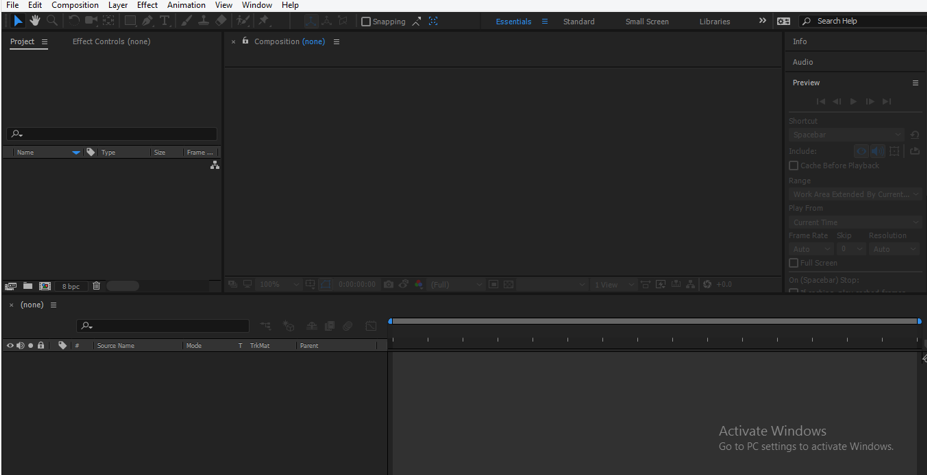Select the Roto Brush tool
The image size is (927, 475).
click(x=242, y=21)
